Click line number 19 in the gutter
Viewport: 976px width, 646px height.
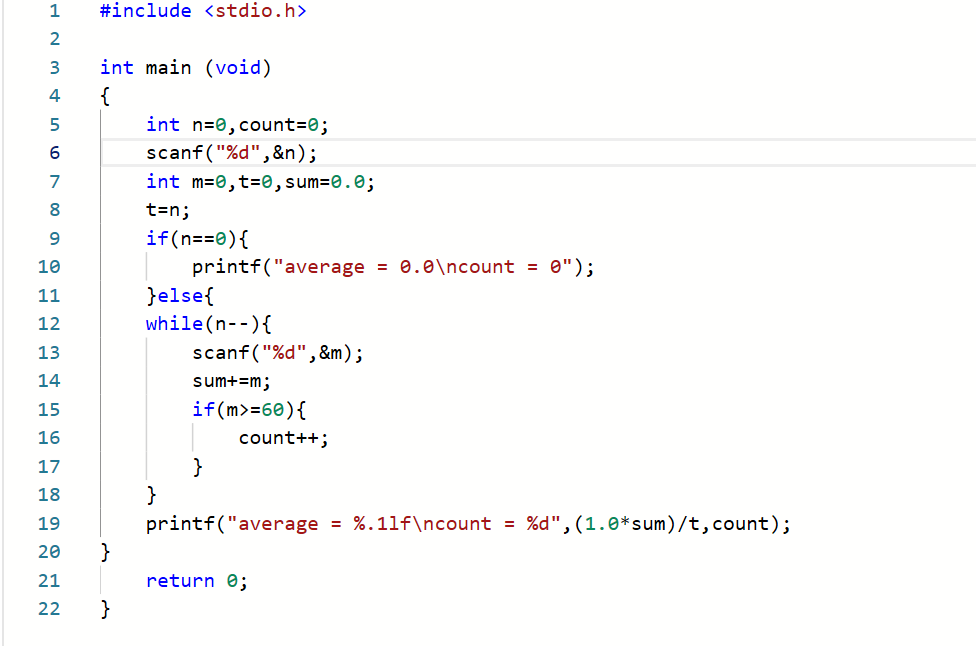pos(49,523)
